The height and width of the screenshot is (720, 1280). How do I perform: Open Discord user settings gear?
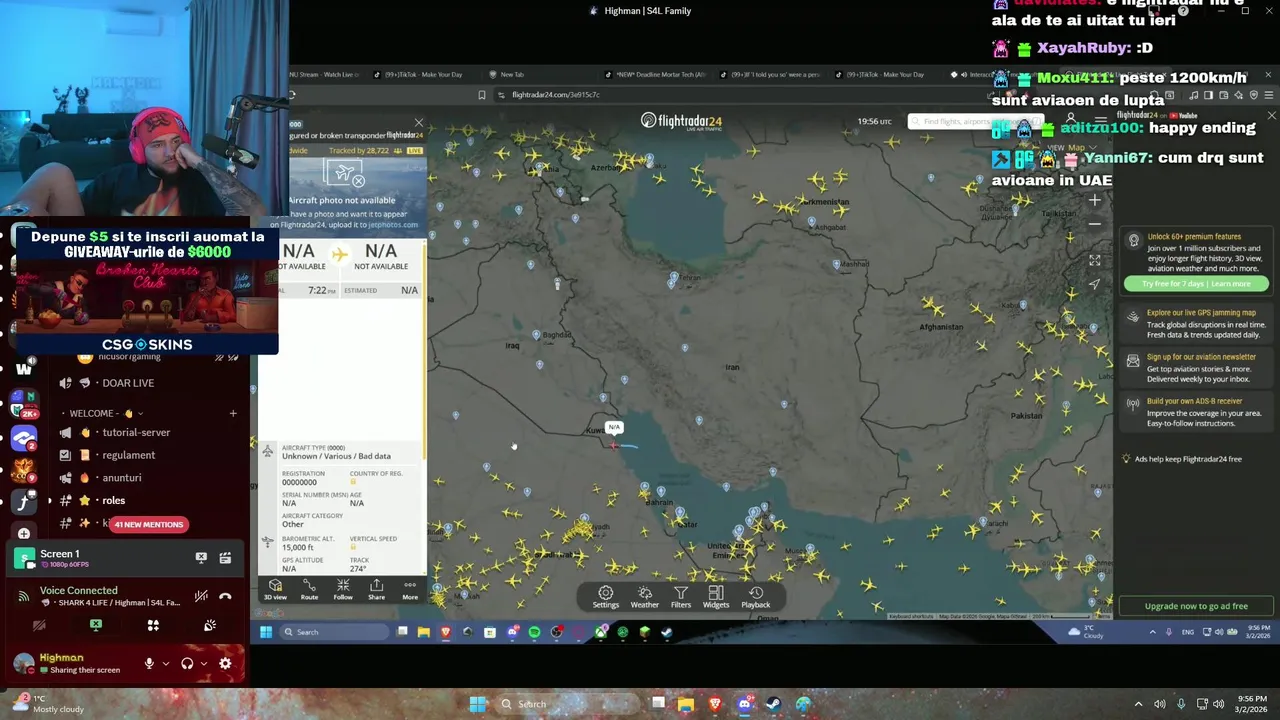click(x=225, y=663)
